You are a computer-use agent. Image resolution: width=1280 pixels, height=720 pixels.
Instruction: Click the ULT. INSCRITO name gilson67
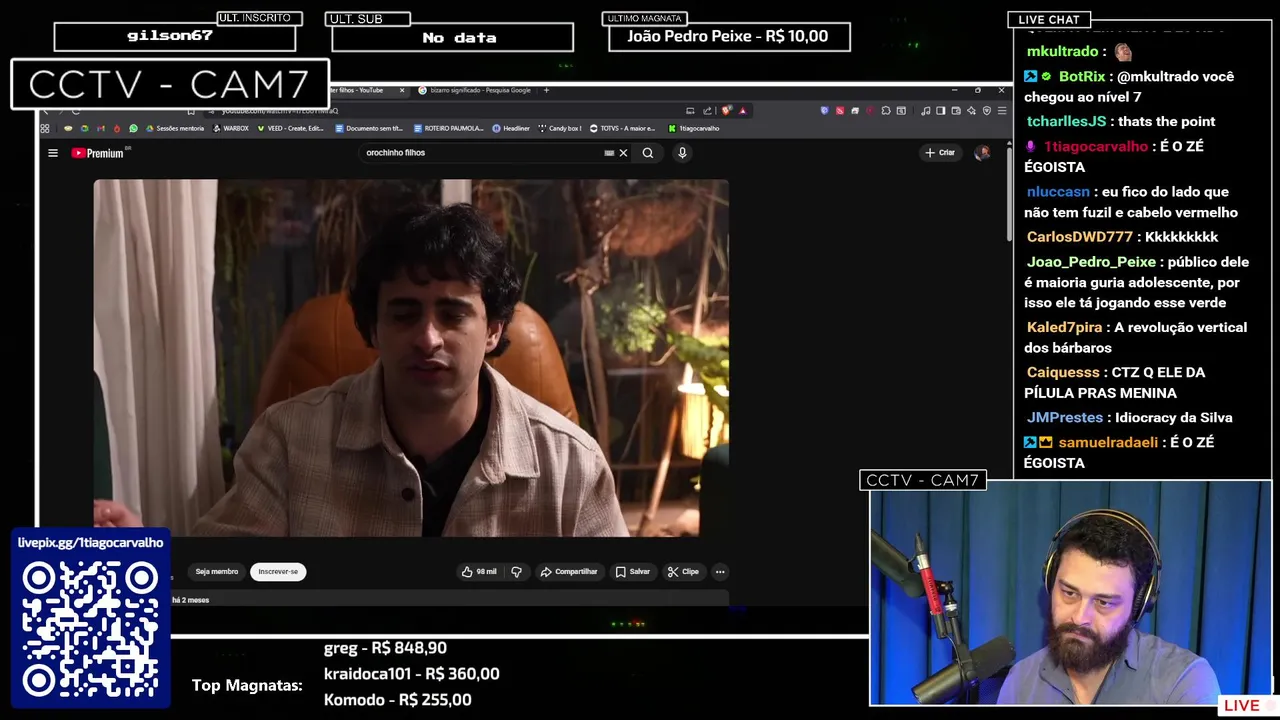170,36
